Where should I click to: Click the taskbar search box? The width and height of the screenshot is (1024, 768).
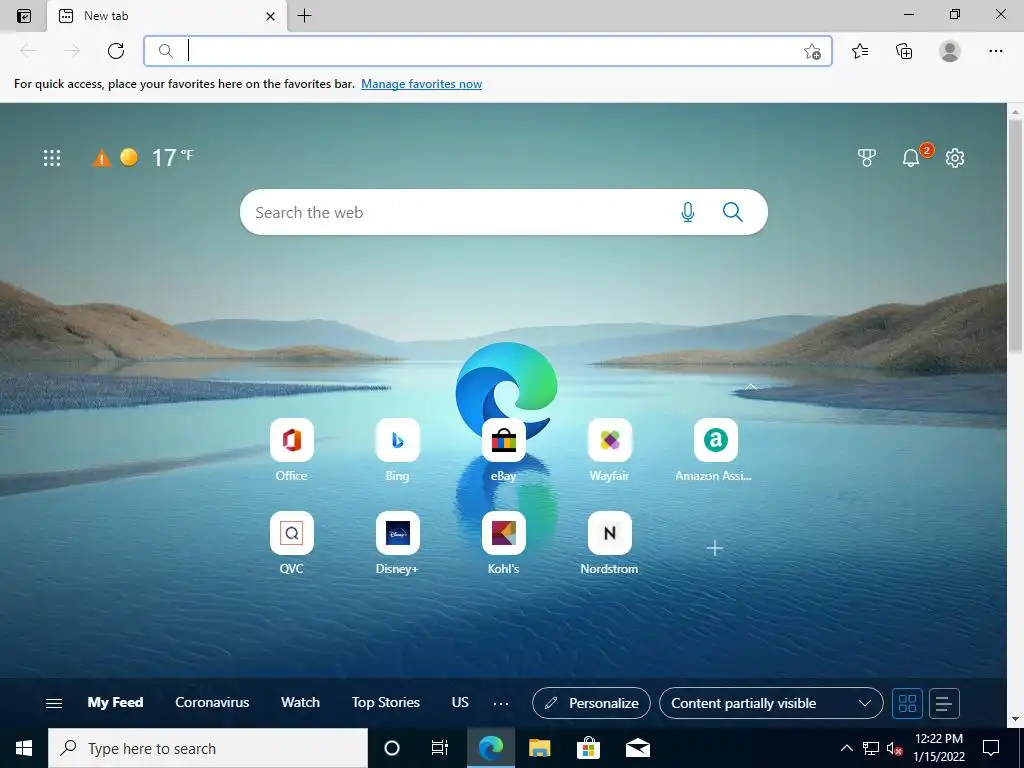pos(208,748)
